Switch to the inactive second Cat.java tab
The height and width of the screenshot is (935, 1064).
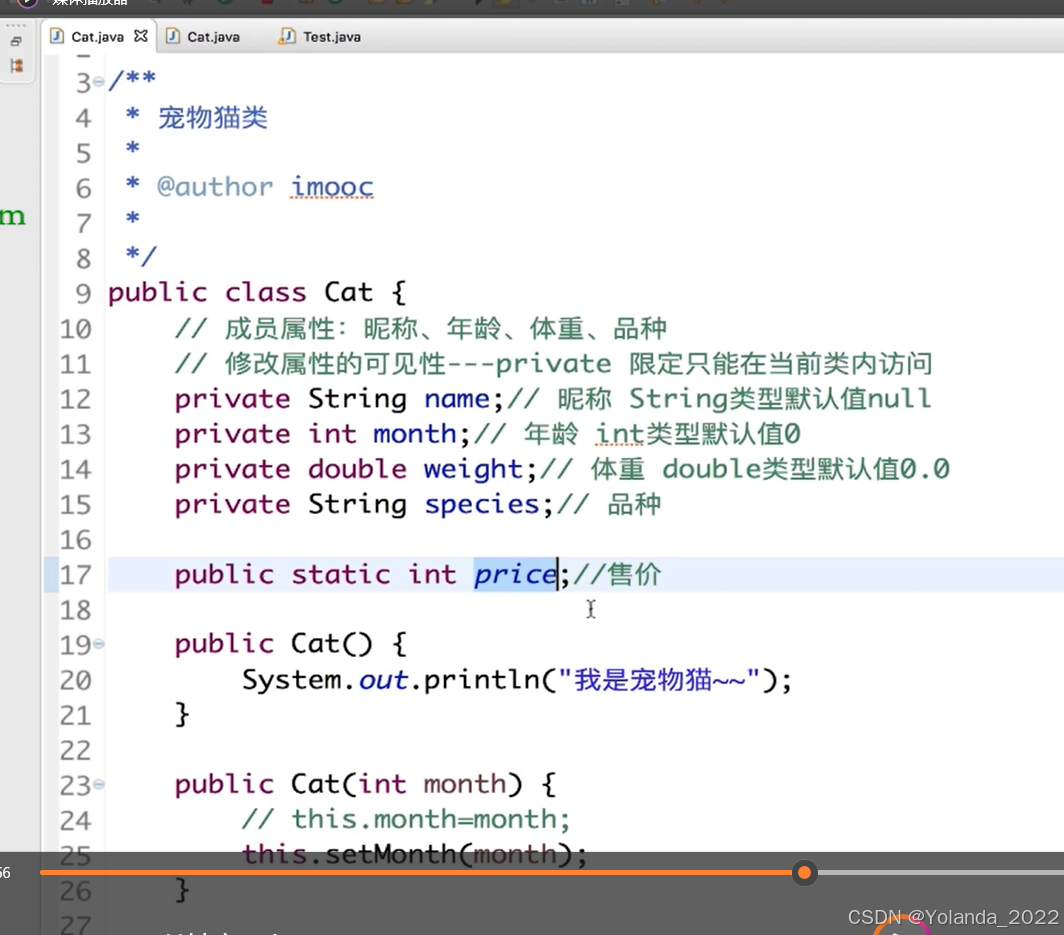204,37
